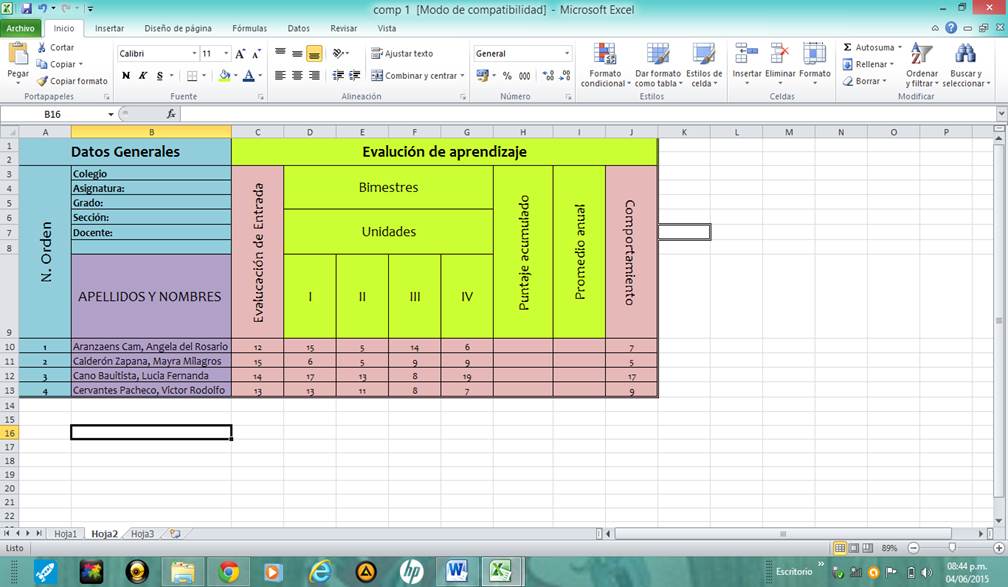Open the Fuente dialog launcher
This screenshot has width=1008, height=587.
260,95
